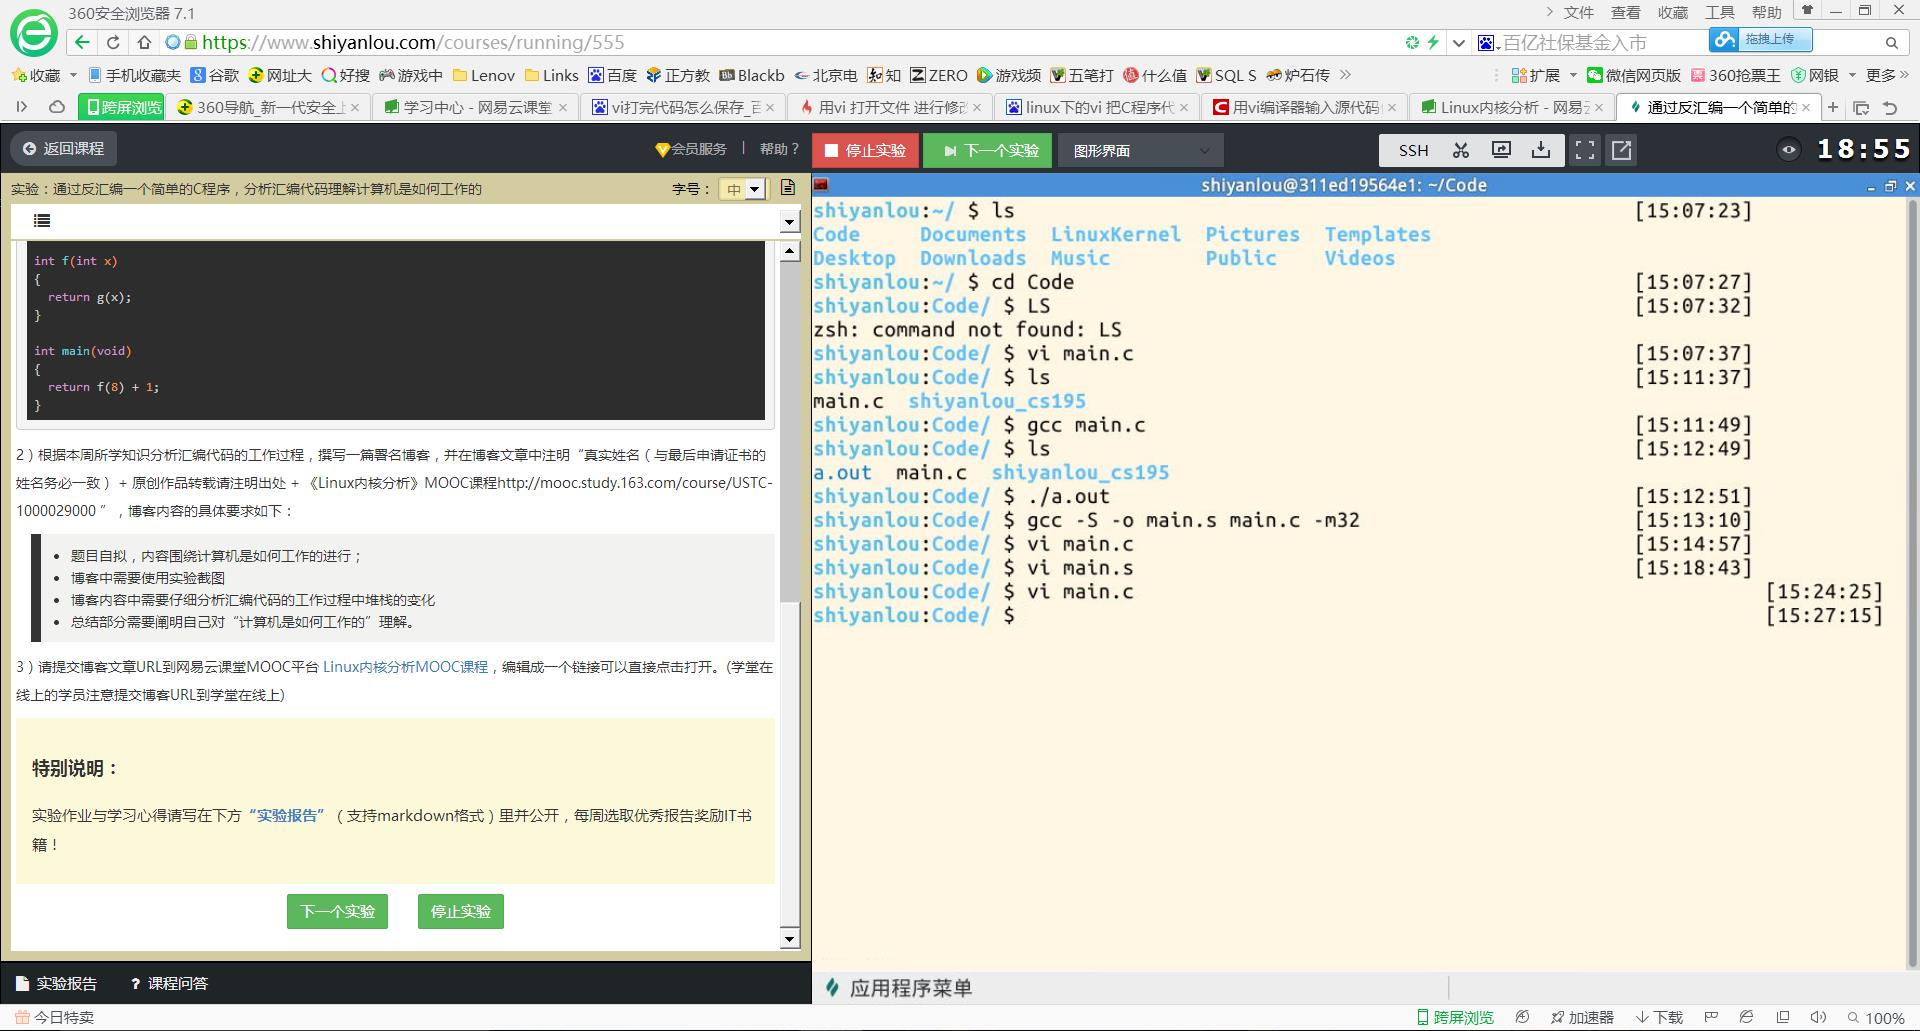
Task: Switch to the 学习中心 - 网易云课堂 tab
Action: [x=474, y=107]
